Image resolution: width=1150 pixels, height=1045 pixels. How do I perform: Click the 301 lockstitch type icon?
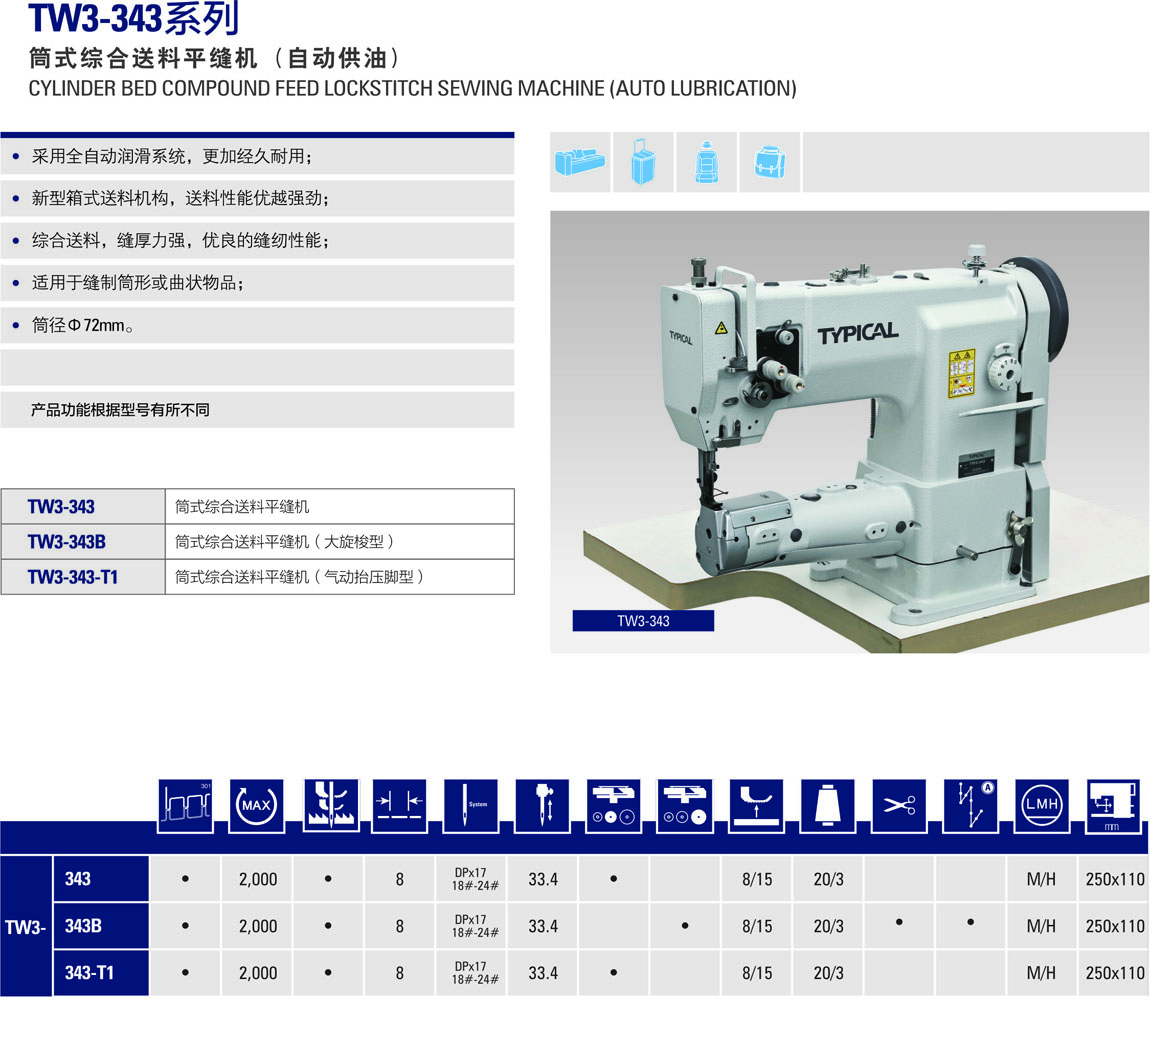(186, 806)
